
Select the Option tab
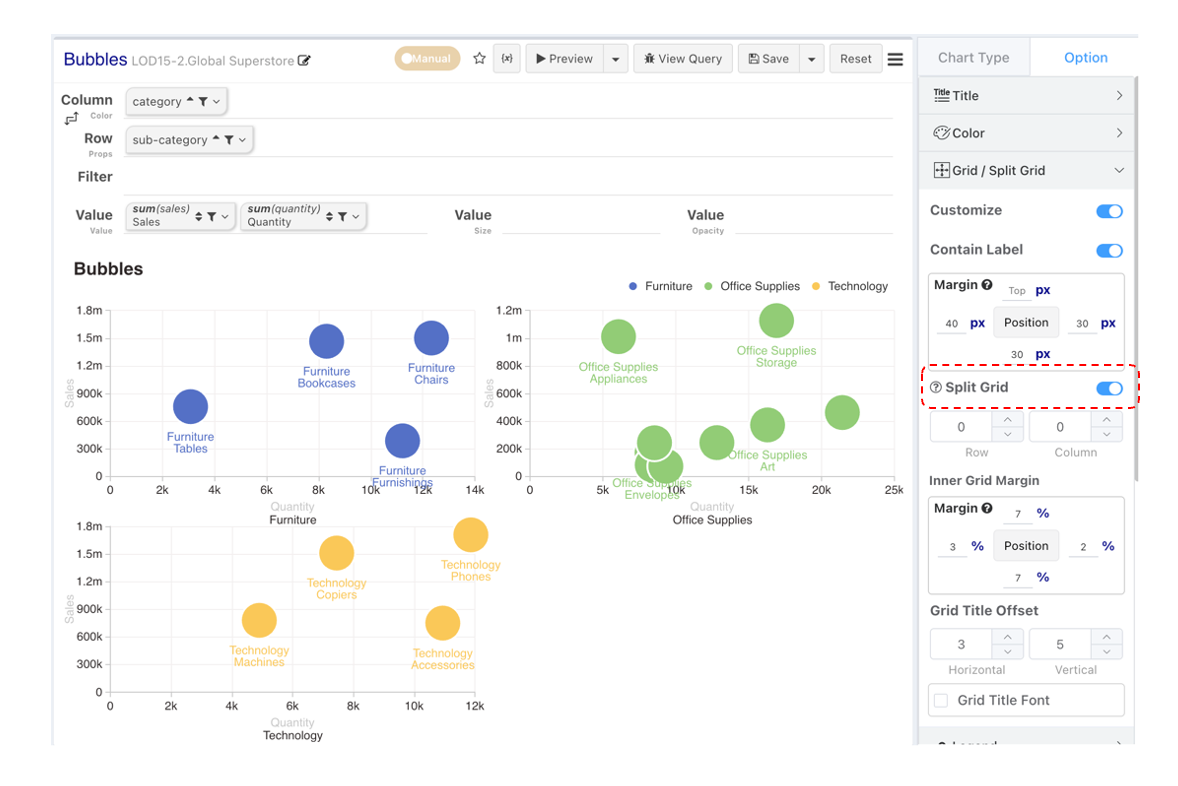[x=1086, y=57]
